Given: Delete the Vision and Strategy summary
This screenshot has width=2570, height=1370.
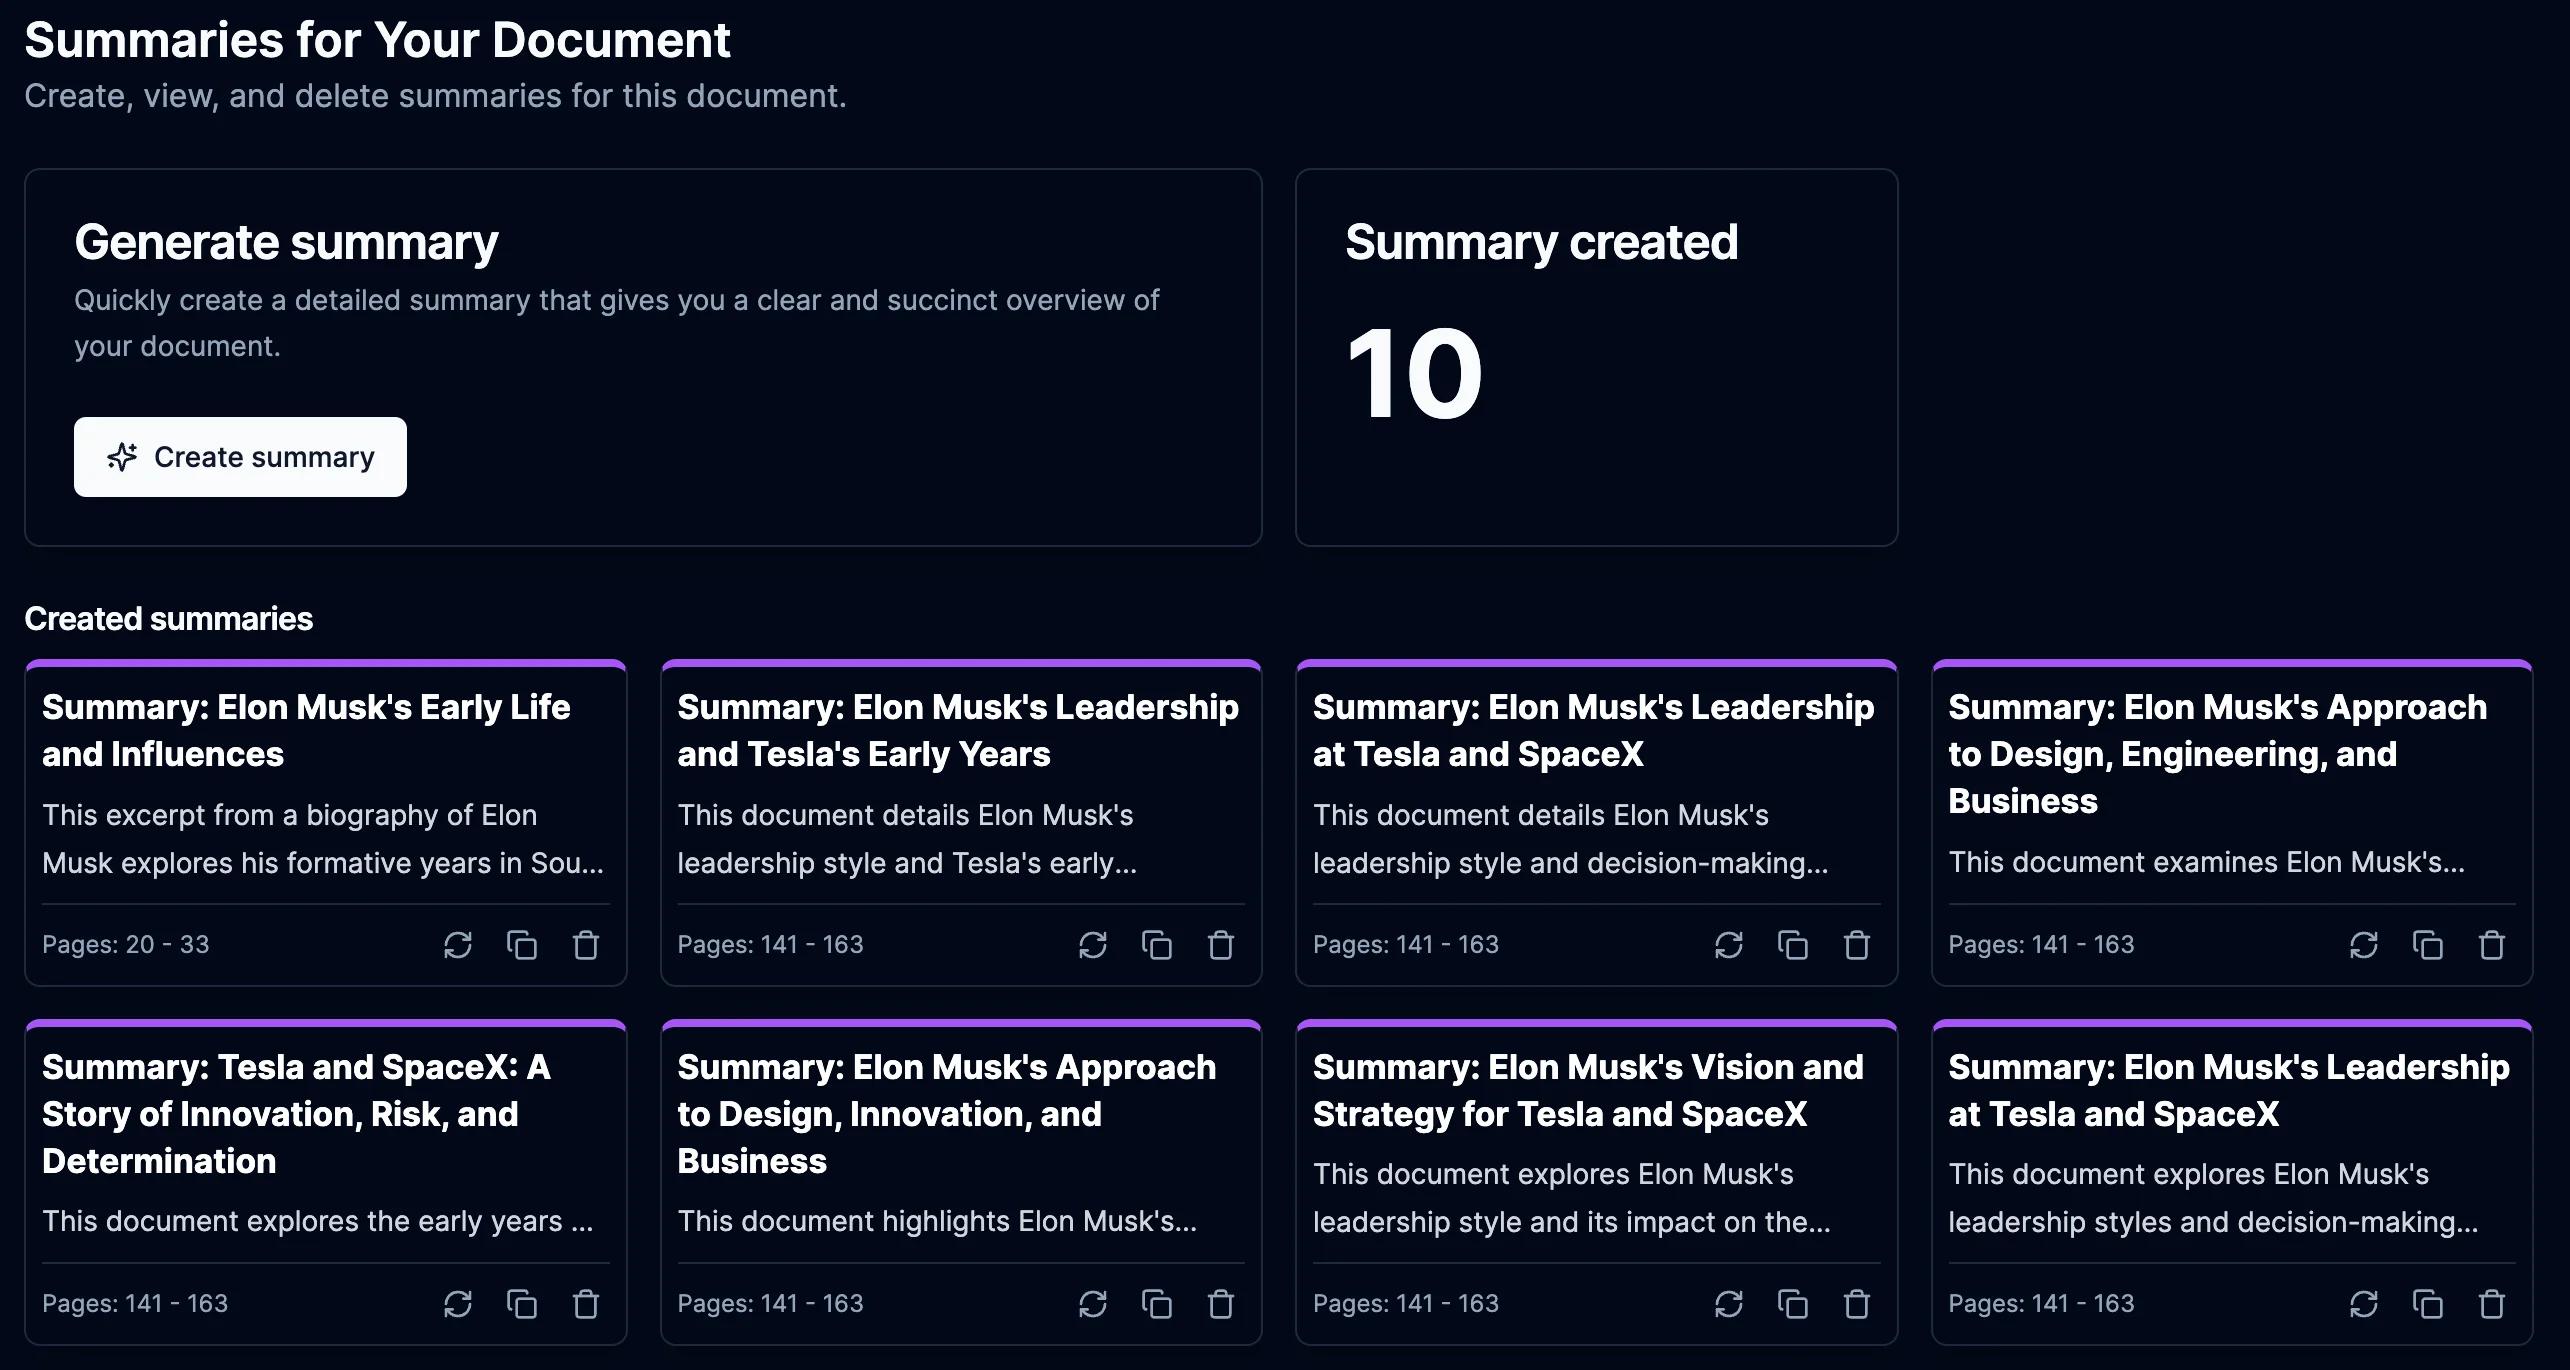Looking at the screenshot, I should tap(1857, 1304).
